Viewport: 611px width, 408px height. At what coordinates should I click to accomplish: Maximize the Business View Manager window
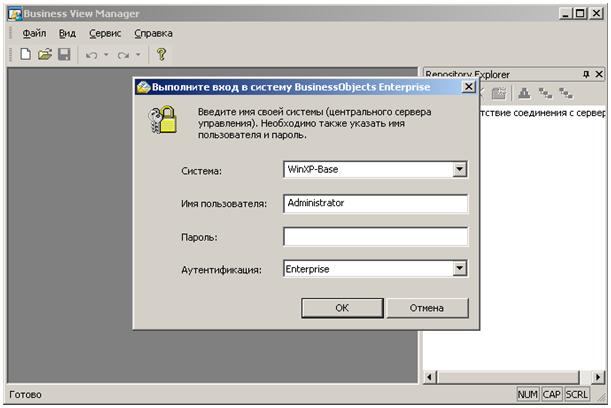tap(580, 14)
